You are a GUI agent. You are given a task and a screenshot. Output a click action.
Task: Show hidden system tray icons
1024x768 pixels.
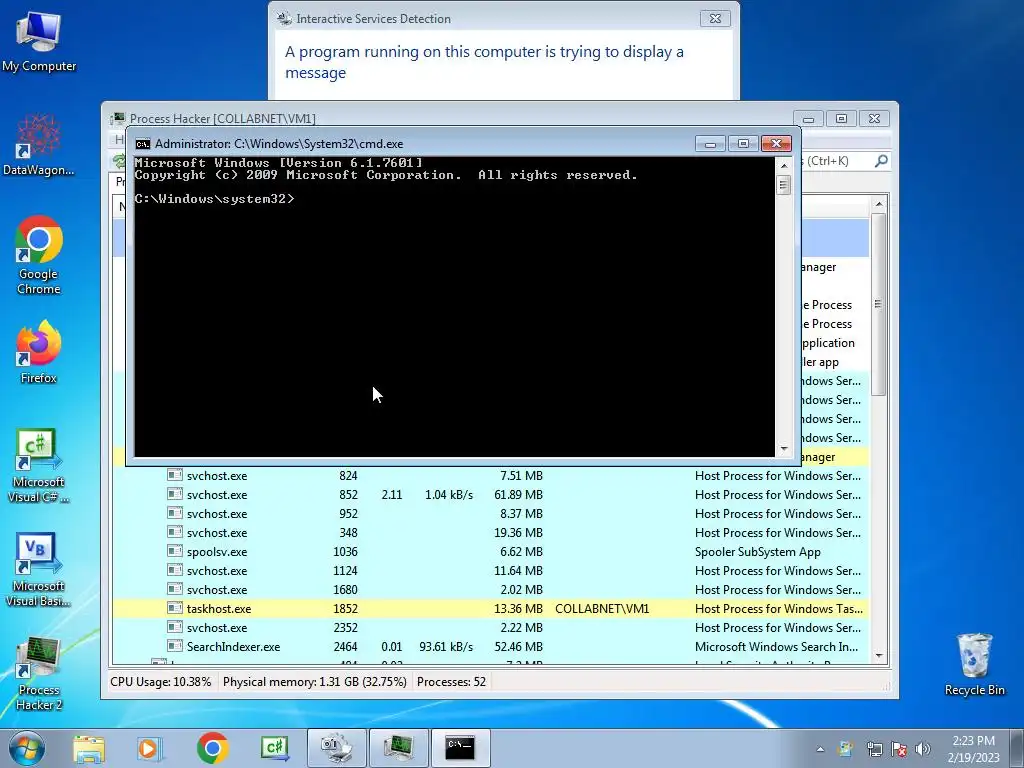pyautogui.click(x=820, y=749)
